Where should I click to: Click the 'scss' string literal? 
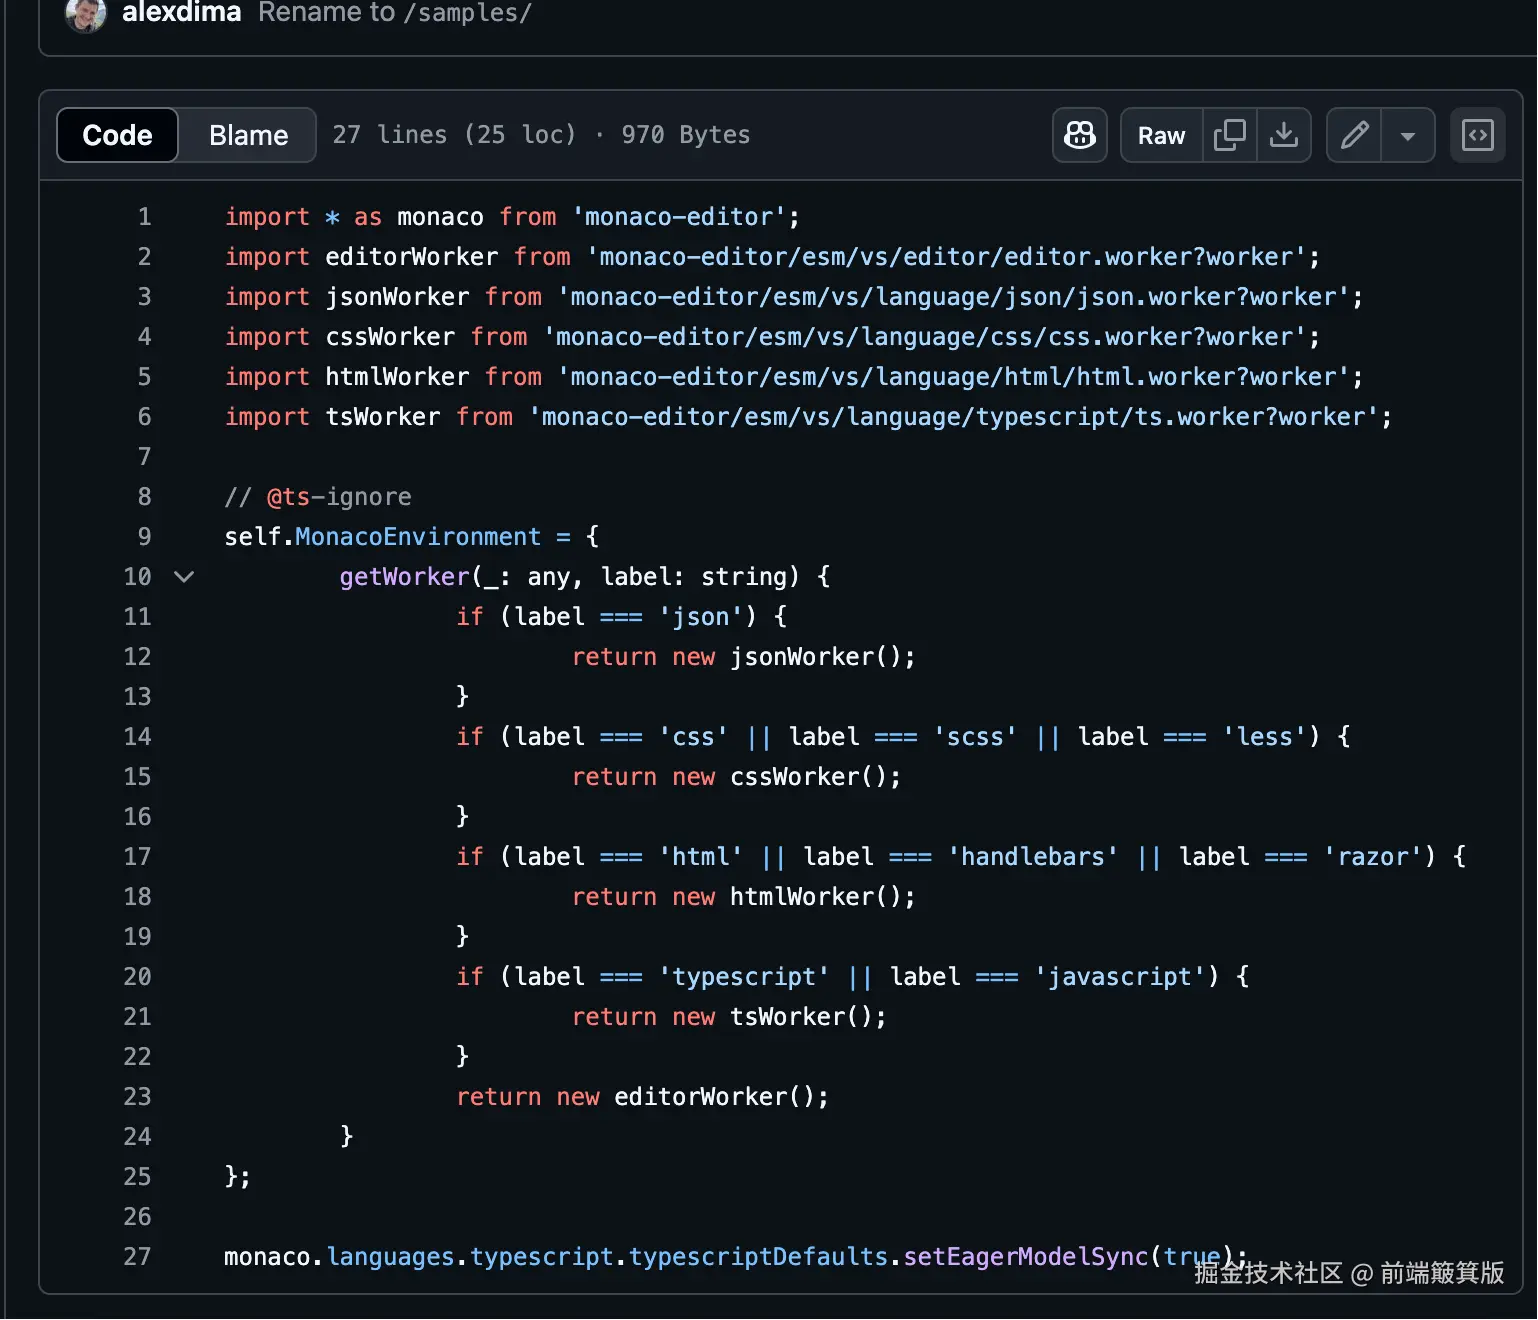coord(975,737)
